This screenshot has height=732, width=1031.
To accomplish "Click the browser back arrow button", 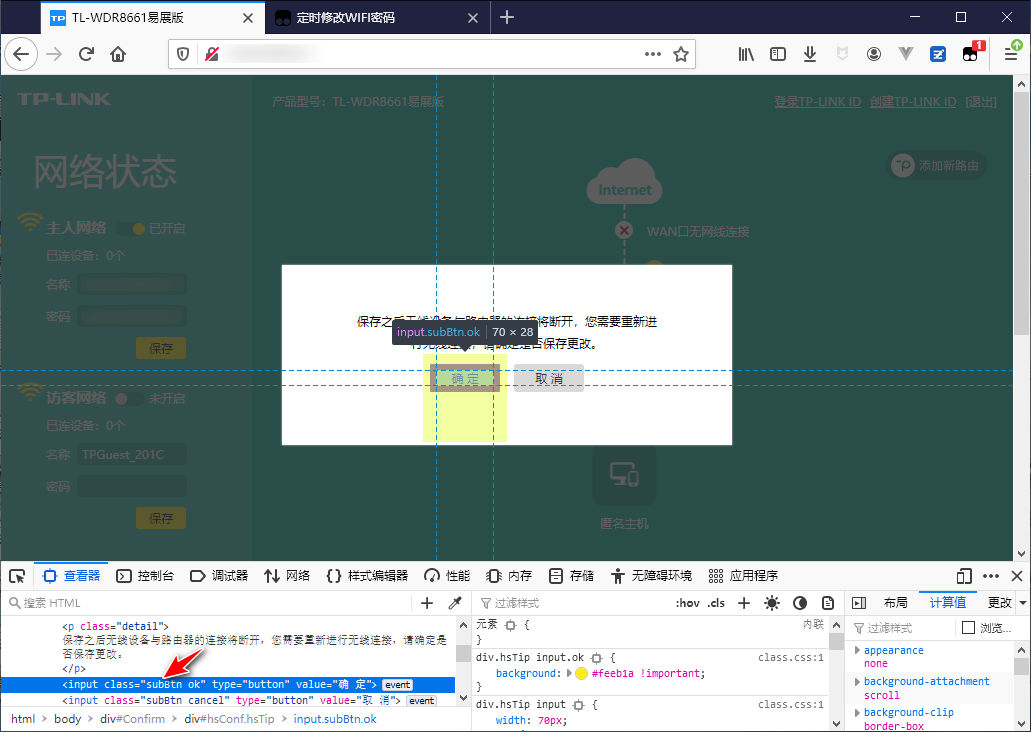I will (21, 54).
